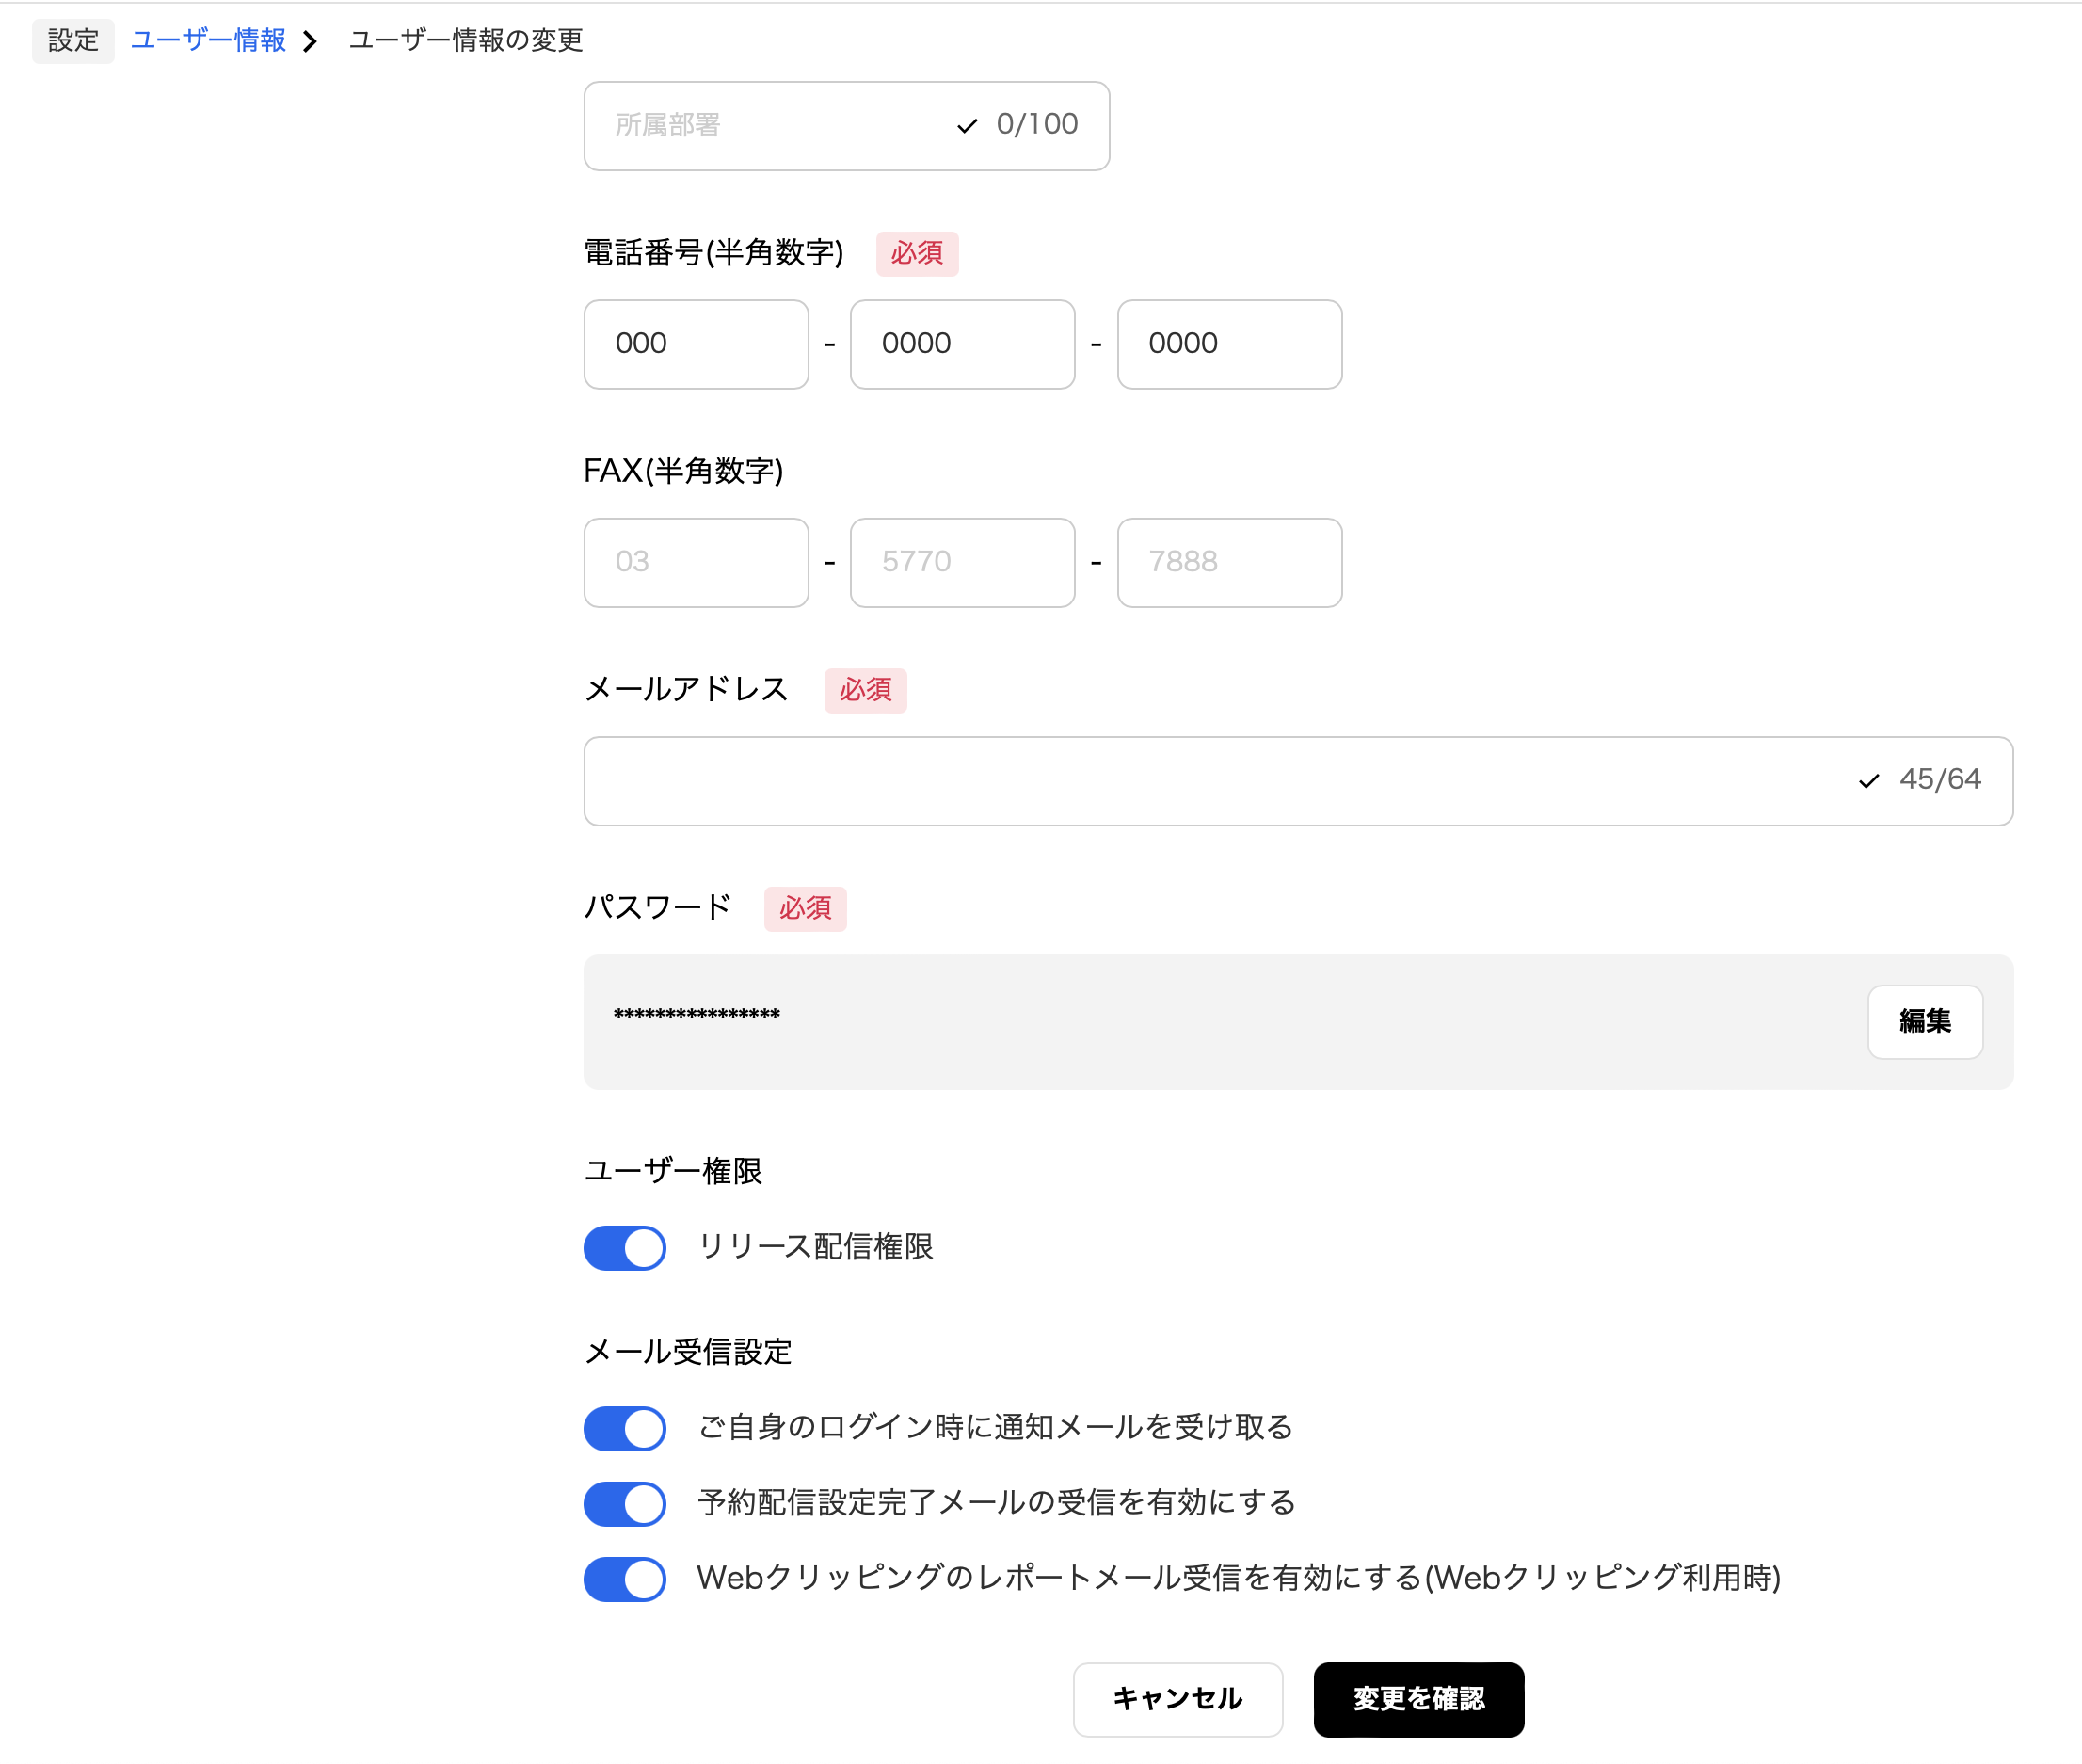Open the ユーザー情報 breadcrumb link

tap(207, 41)
